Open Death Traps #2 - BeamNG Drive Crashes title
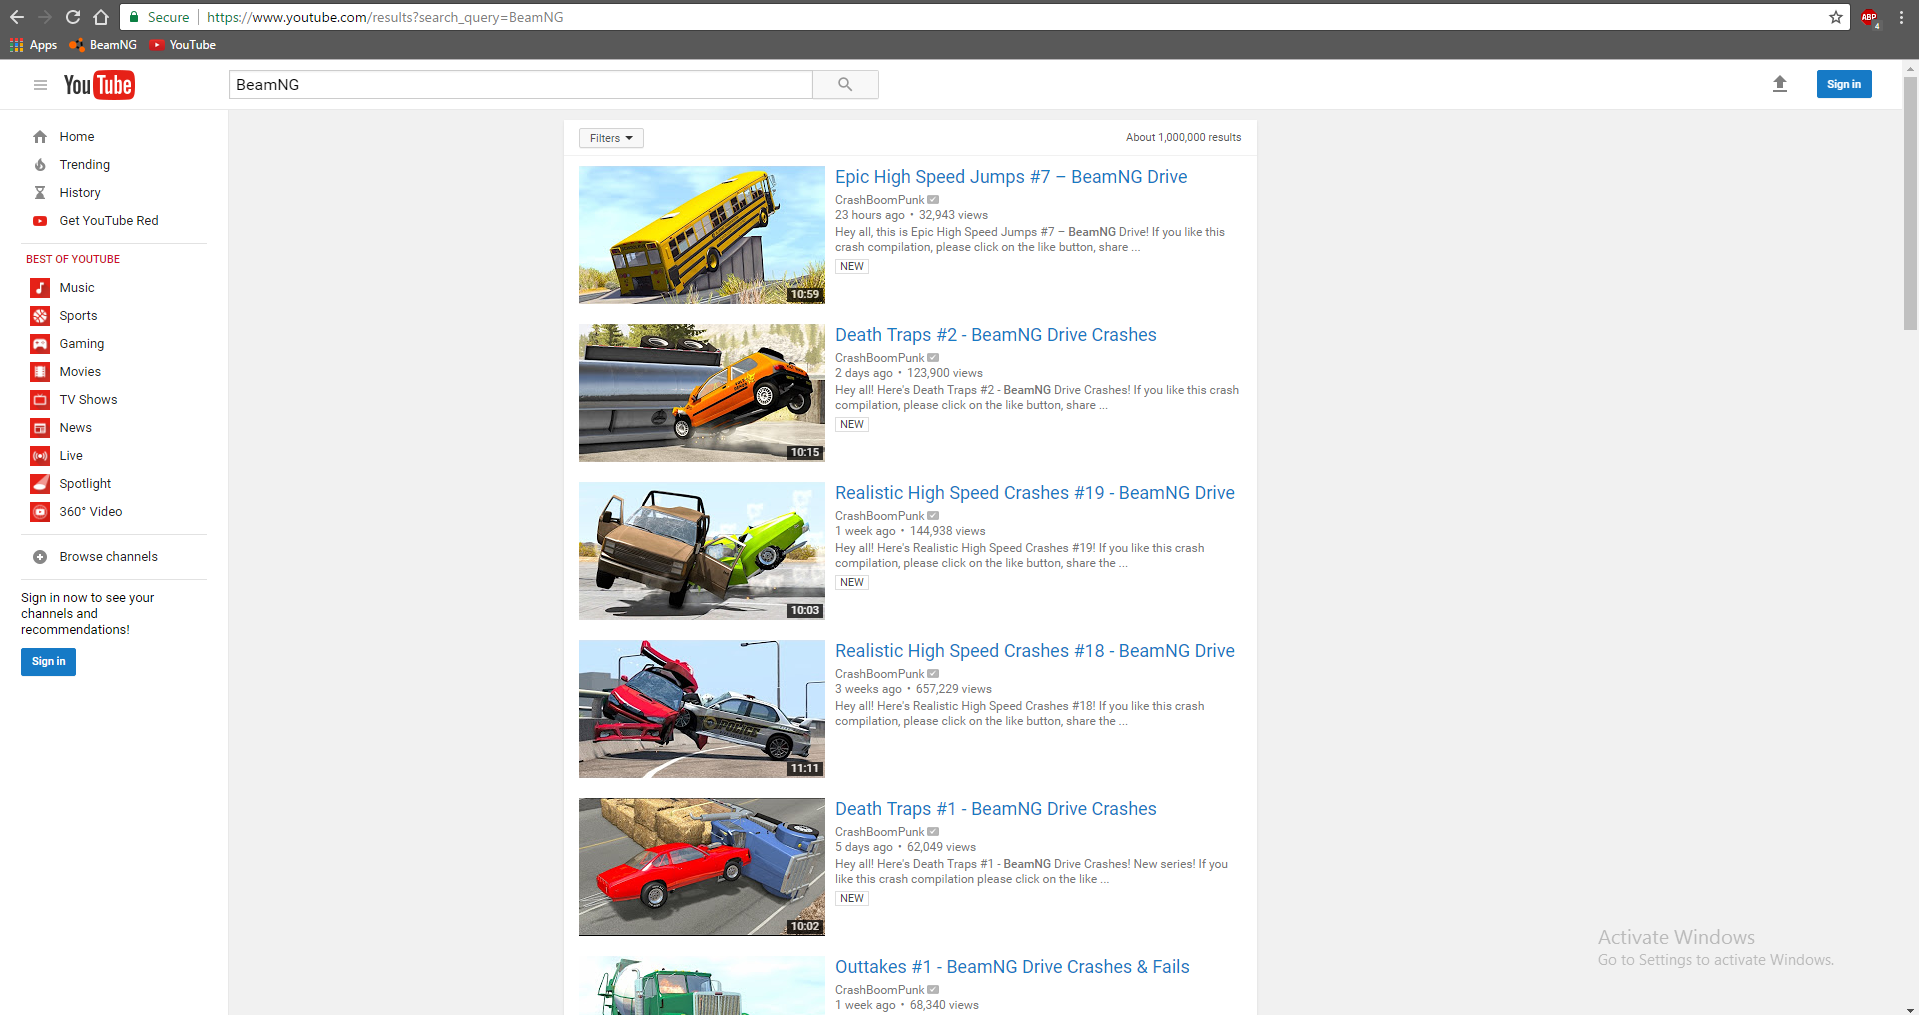Viewport: 1919px width, 1015px height. [x=995, y=335]
